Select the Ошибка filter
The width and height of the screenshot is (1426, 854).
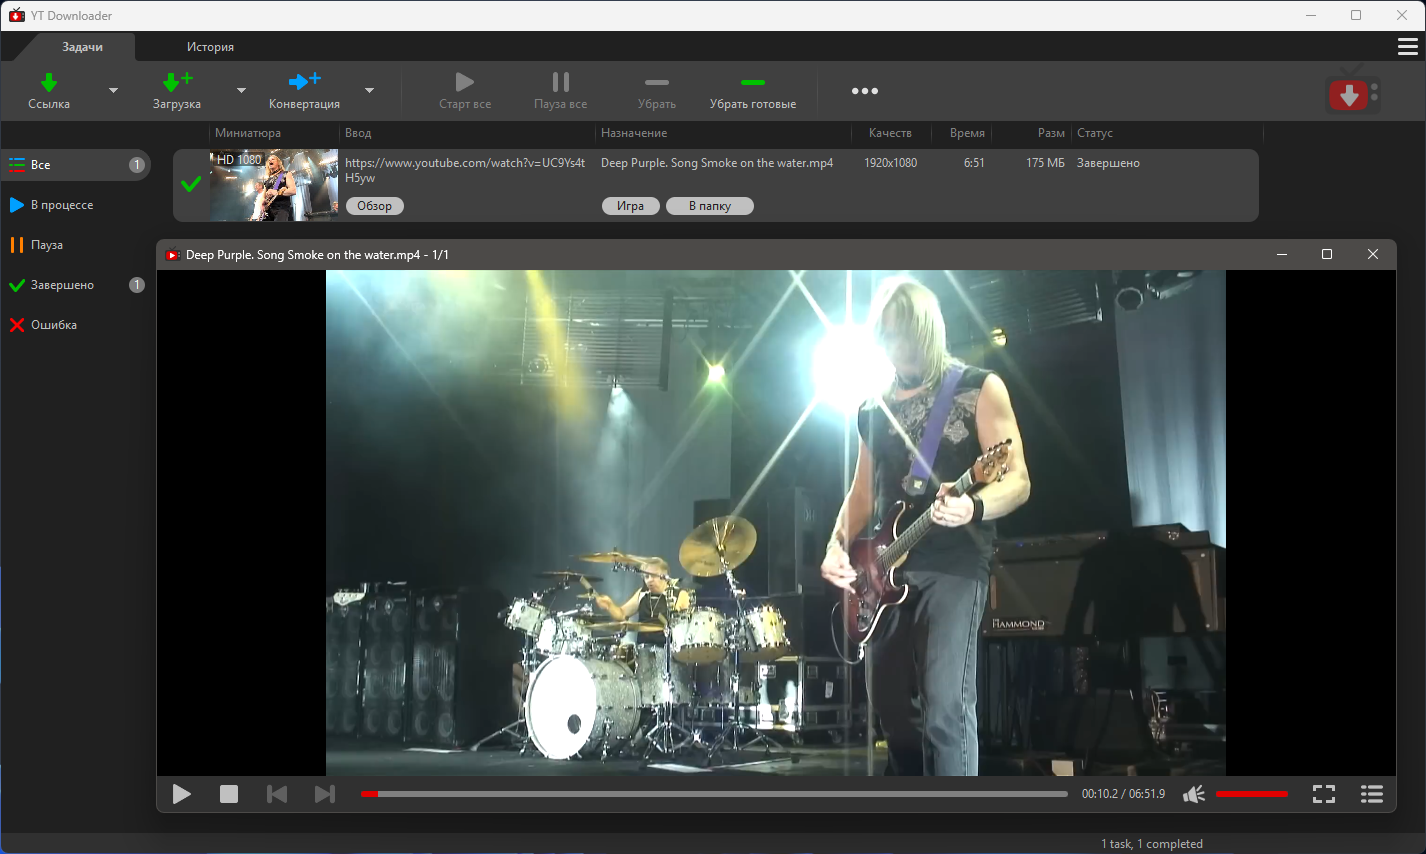coord(75,325)
